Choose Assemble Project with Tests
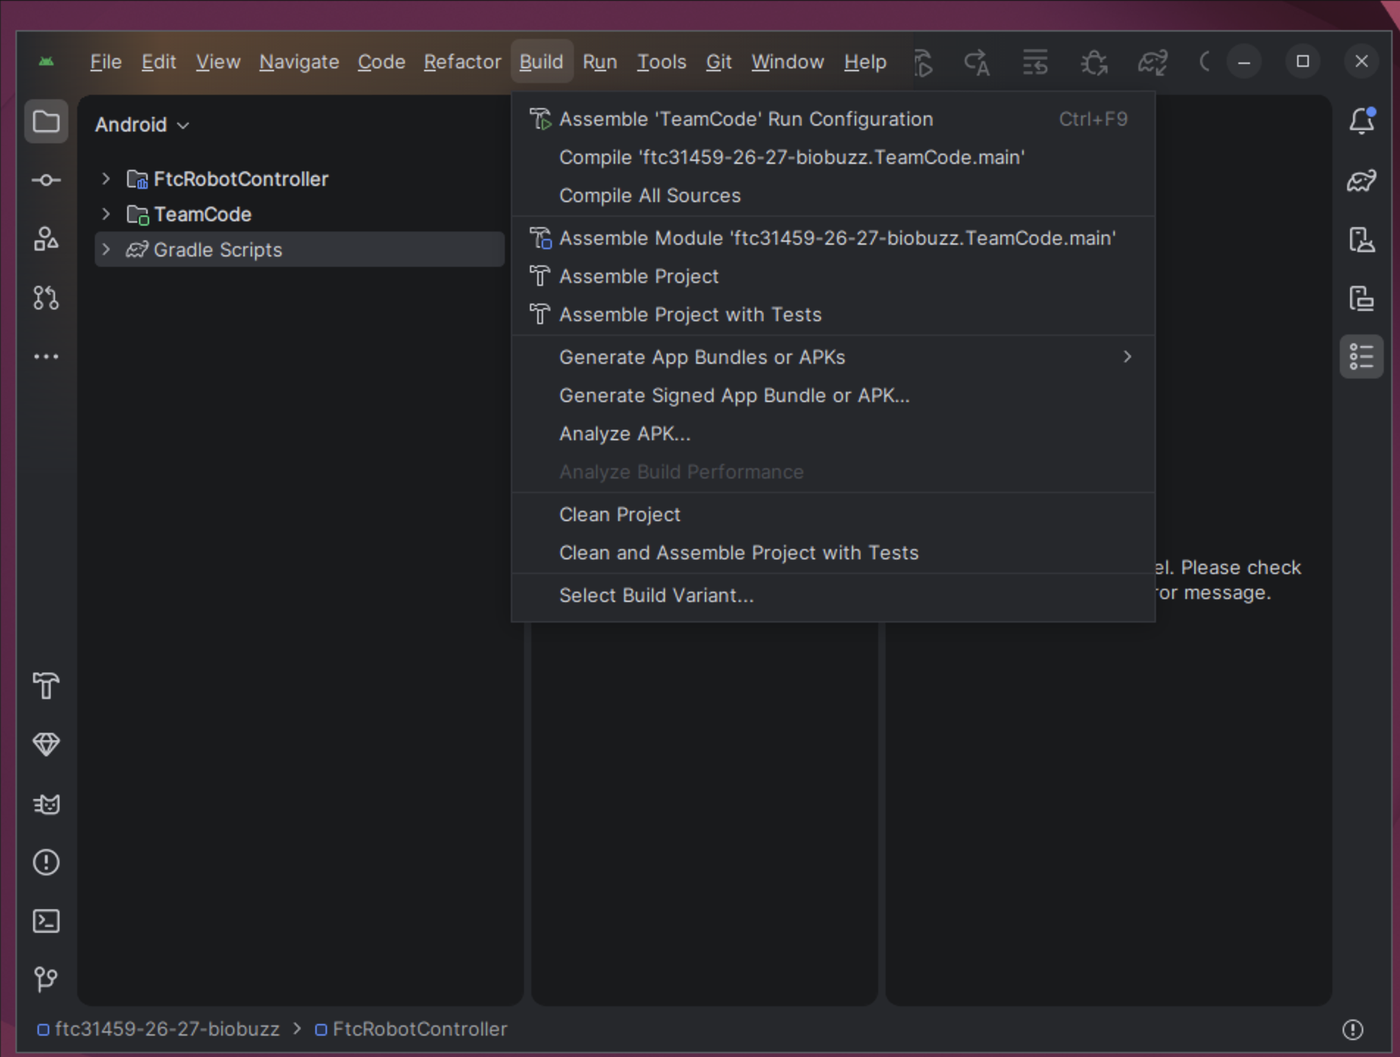 [x=833, y=315]
